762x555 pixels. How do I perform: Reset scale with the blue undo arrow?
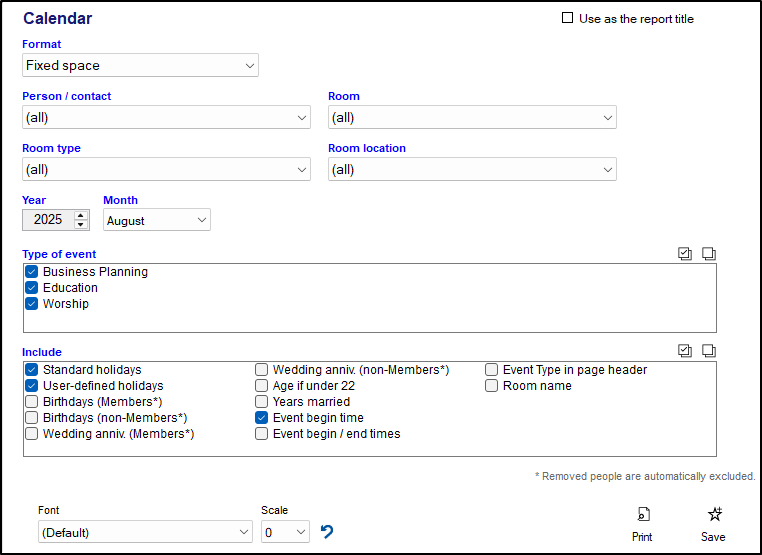(x=327, y=532)
